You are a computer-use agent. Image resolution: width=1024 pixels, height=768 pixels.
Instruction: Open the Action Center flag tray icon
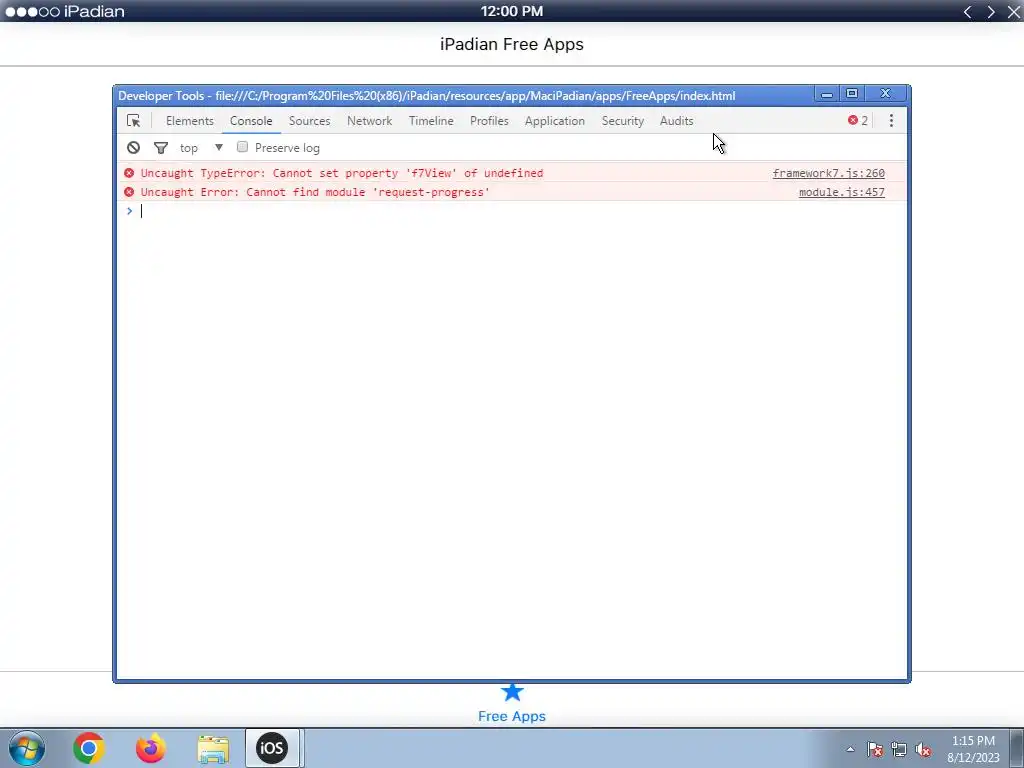(875, 749)
